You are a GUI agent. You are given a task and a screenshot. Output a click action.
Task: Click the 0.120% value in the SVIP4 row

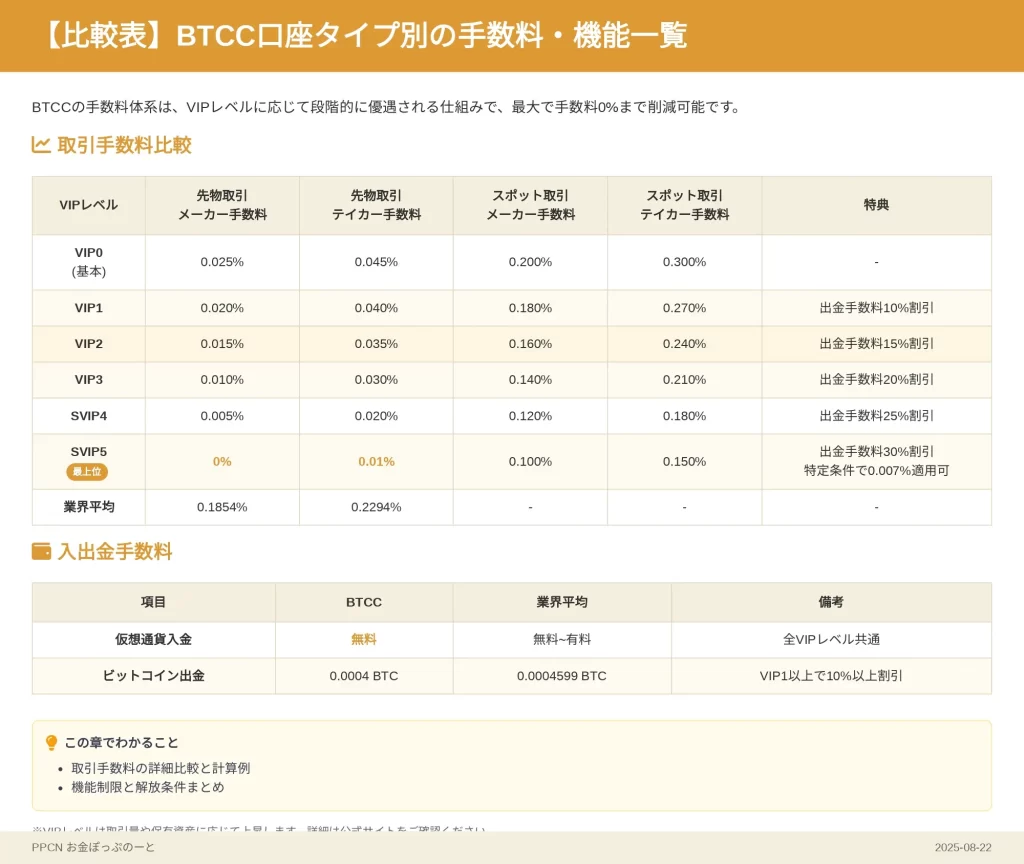(x=530, y=415)
